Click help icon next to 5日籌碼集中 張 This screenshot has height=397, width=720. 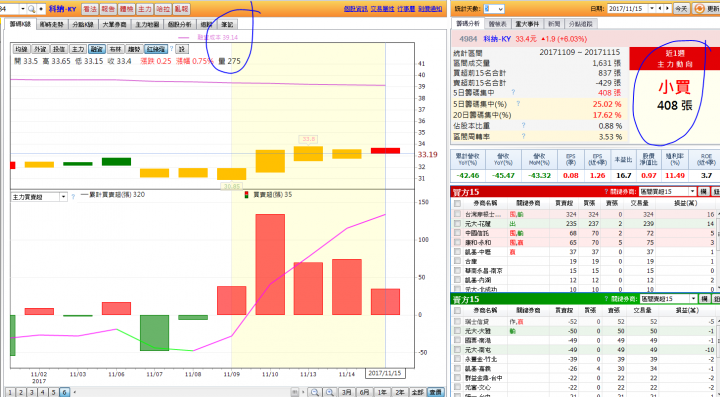pyautogui.click(x=513, y=93)
